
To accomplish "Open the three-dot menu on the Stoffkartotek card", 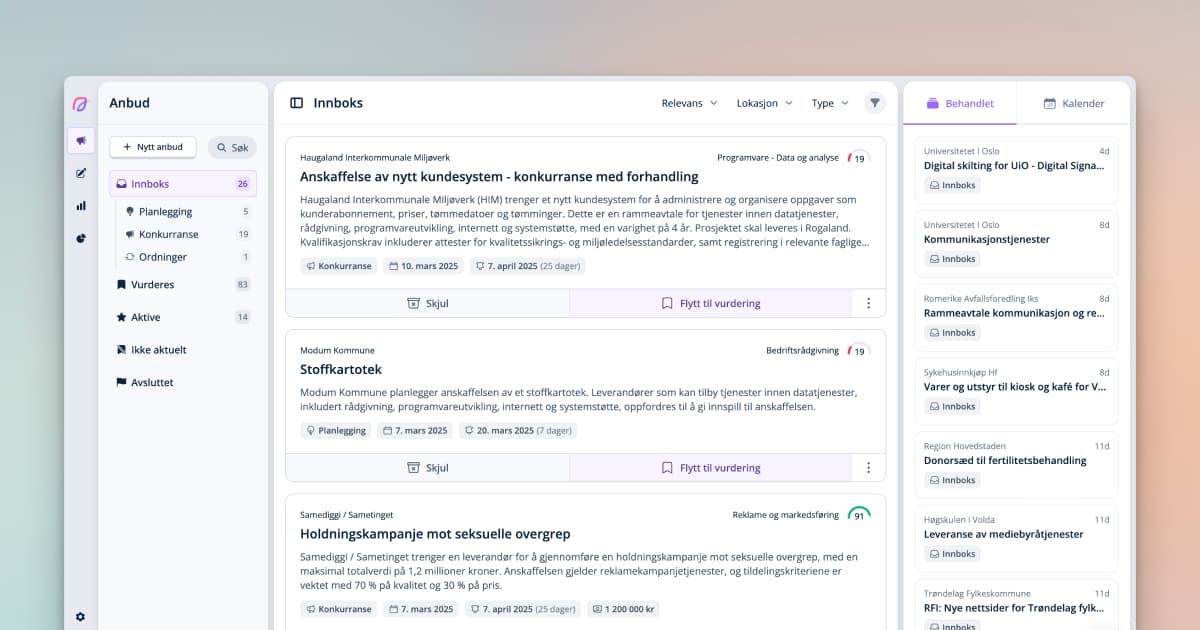I will (868, 467).
